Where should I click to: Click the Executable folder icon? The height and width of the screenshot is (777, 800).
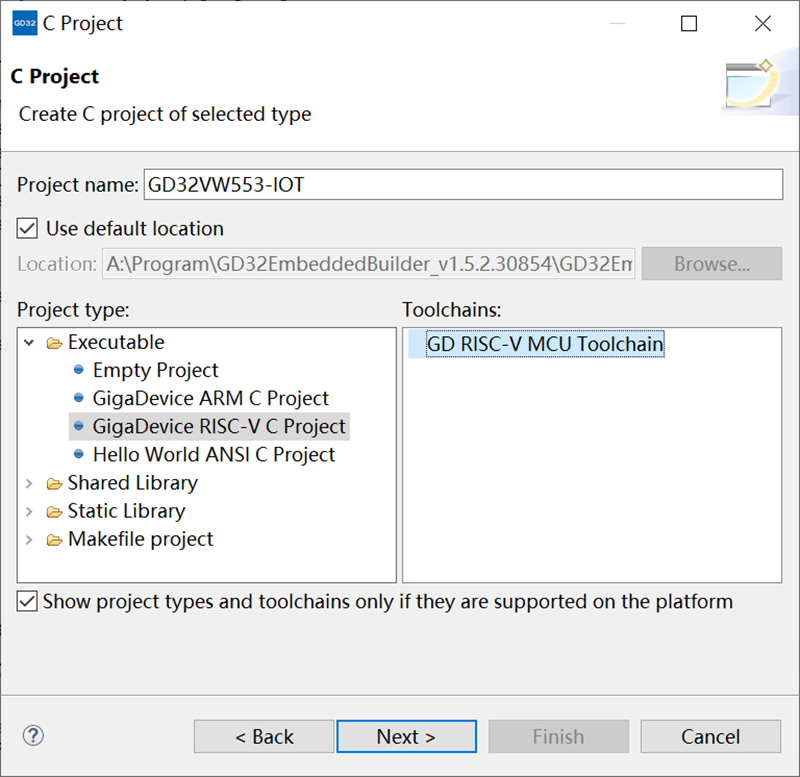click(x=55, y=343)
